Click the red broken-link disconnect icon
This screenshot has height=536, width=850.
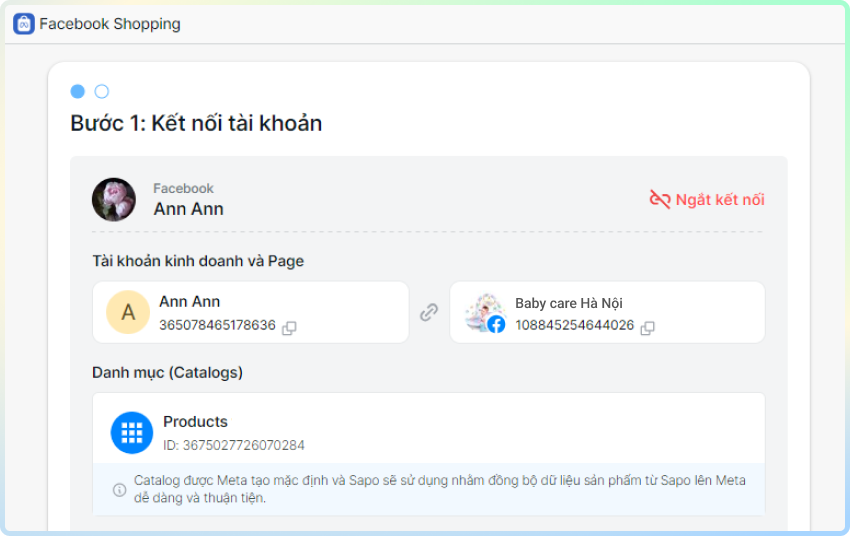pyautogui.click(x=660, y=199)
